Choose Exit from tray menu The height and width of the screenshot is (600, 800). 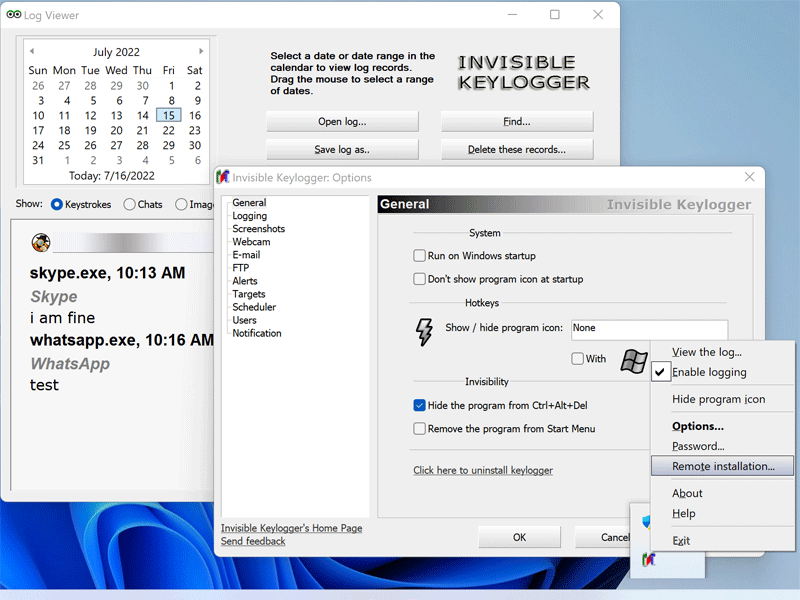(x=722, y=541)
